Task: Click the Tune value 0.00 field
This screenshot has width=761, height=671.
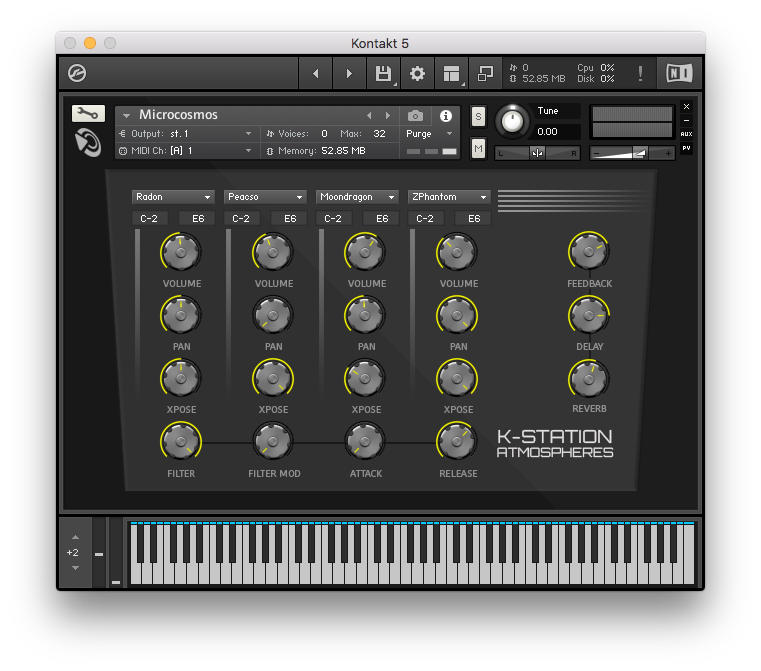Action: [x=557, y=131]
